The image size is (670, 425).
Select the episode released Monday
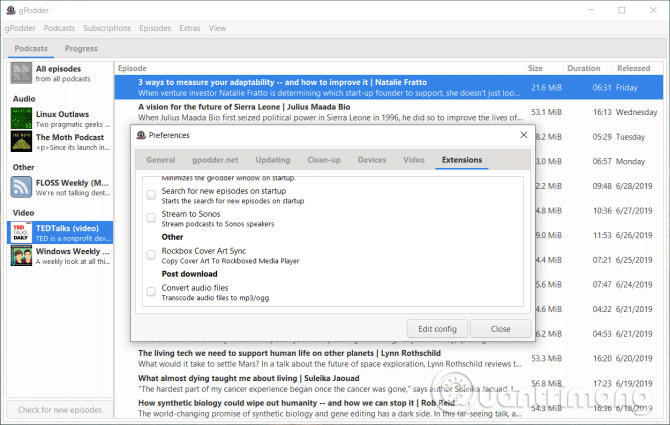[599, 161]
